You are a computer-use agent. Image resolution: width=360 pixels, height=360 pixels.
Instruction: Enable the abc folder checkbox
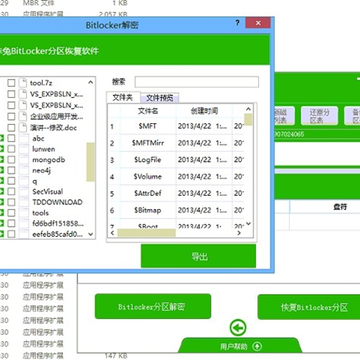click(11, 138)
